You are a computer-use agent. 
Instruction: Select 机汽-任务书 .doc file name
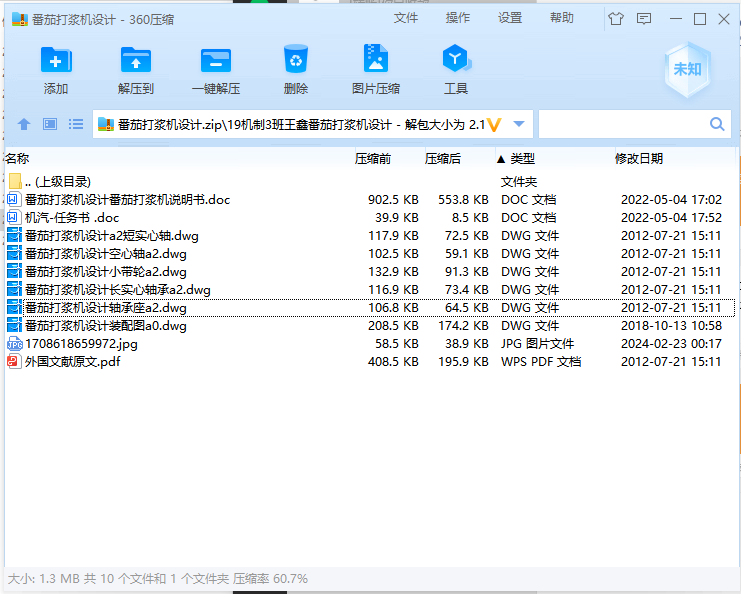(72, 218)
